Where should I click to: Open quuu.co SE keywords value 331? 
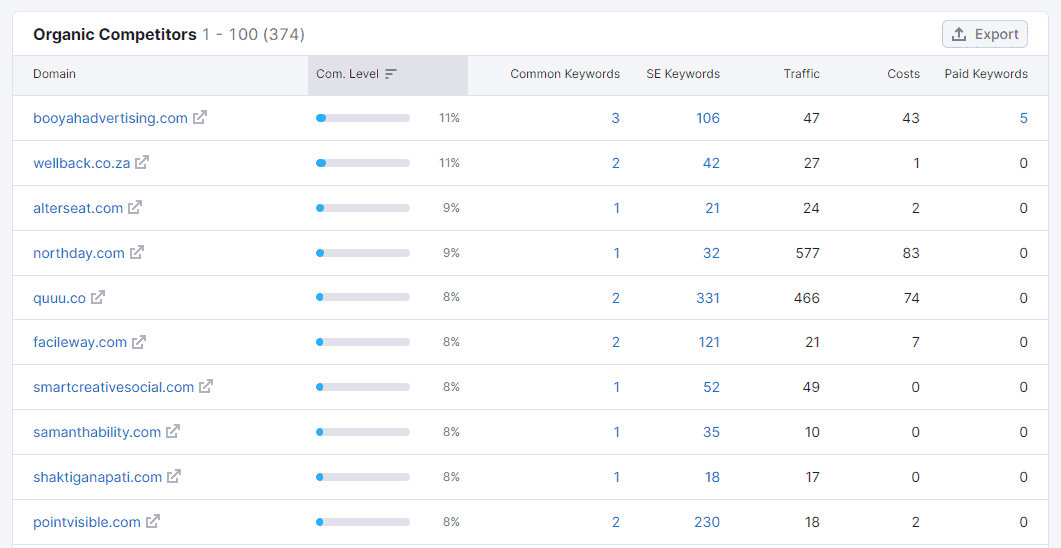pyautogui.click(x=708, y=298)
